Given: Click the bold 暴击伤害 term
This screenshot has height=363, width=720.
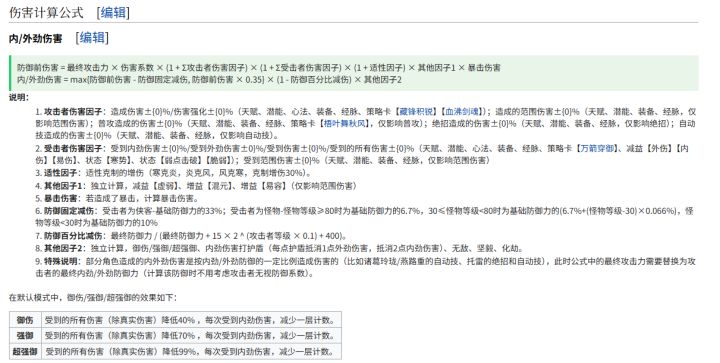Looking at the screenshot, I should tap(60, 198).
